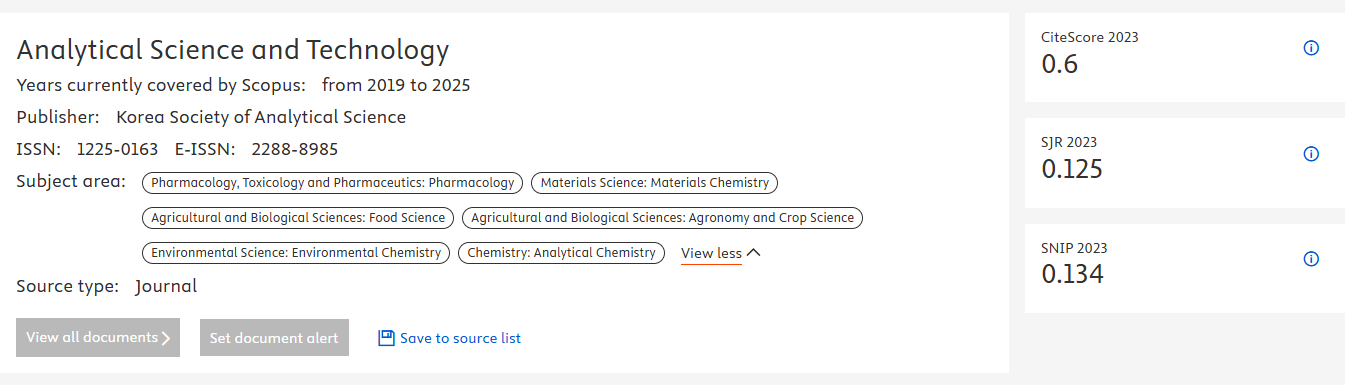Click the Agronomy and Crop Science tag
Image resolution: width=1345 pixels, height=385 pixels.
tap(663, 217)
